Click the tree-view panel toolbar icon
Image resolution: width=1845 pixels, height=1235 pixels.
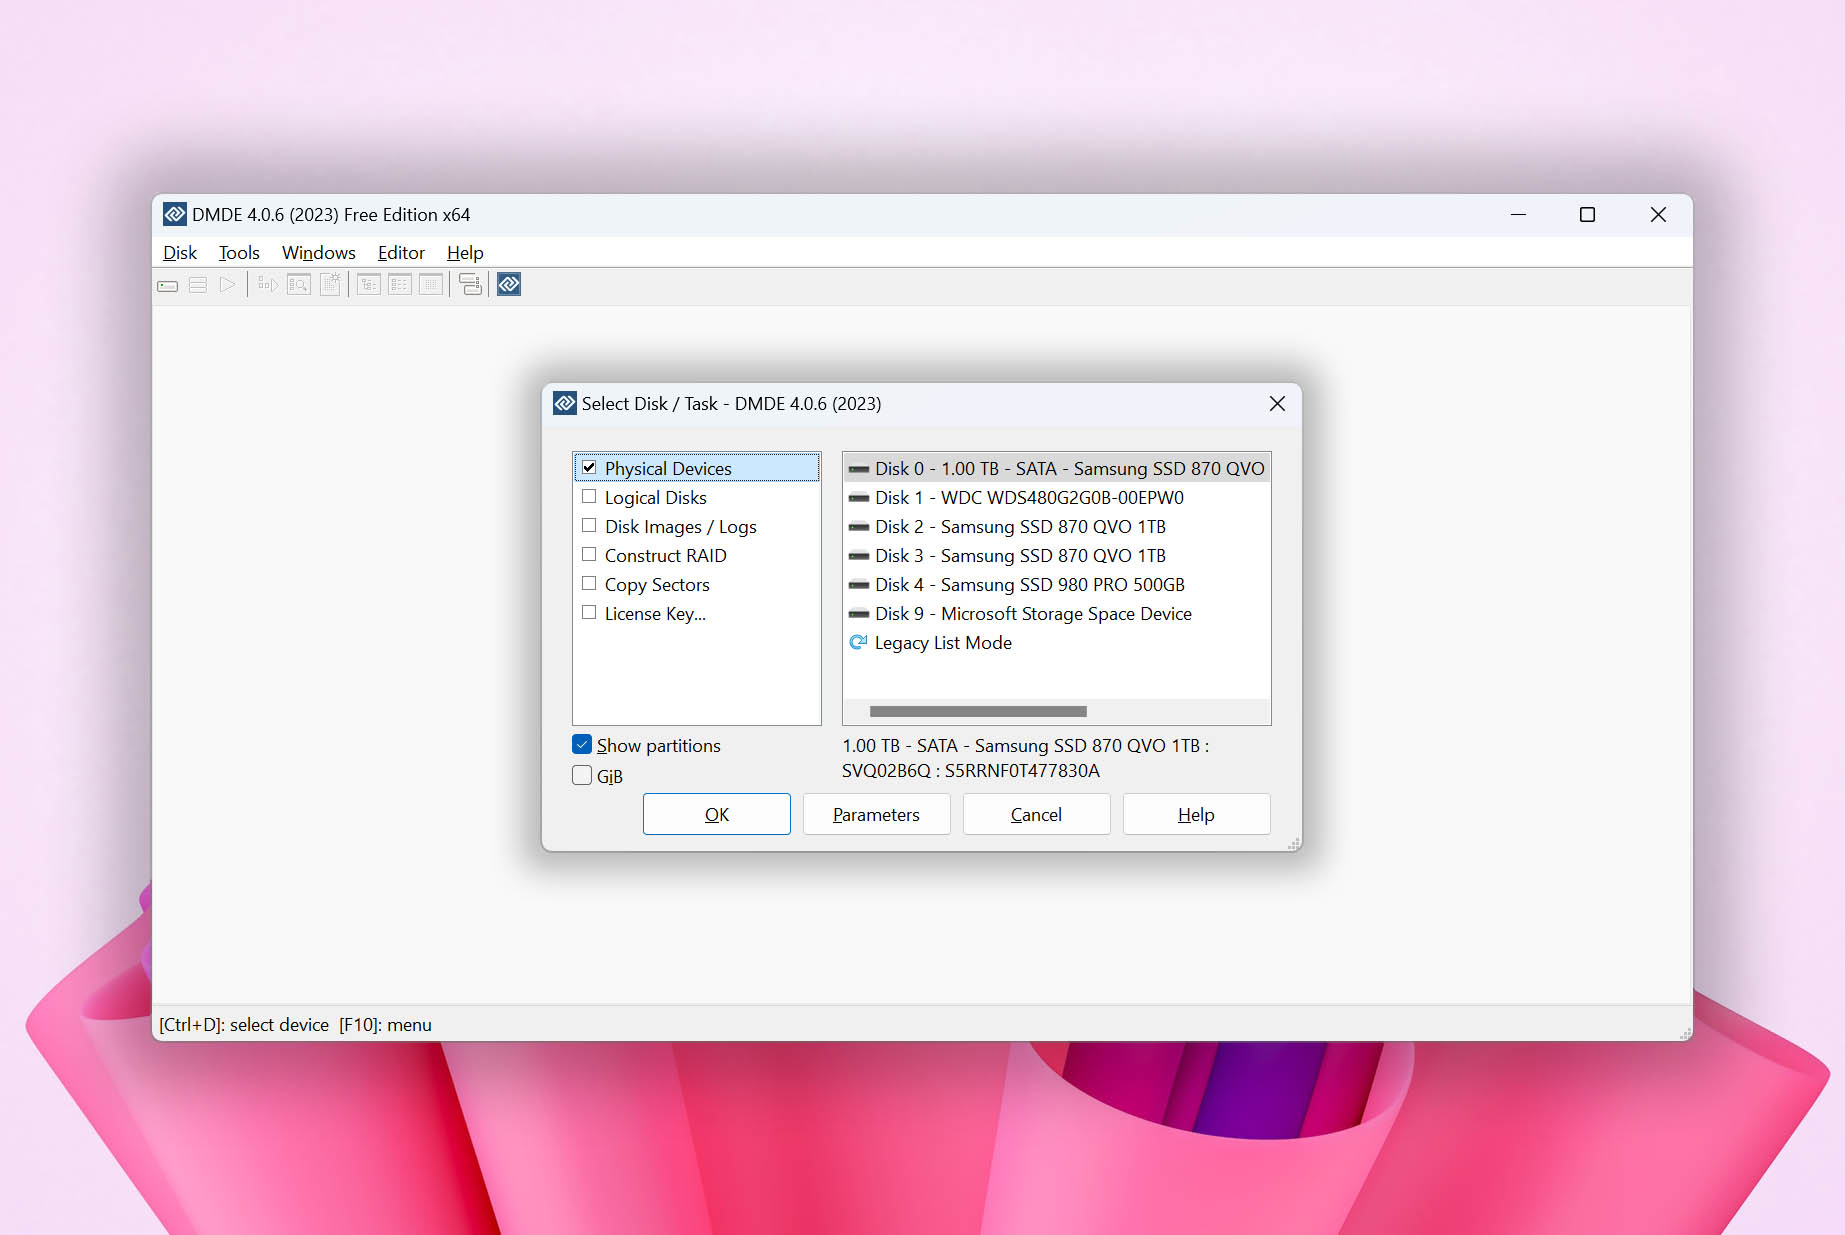369,285
